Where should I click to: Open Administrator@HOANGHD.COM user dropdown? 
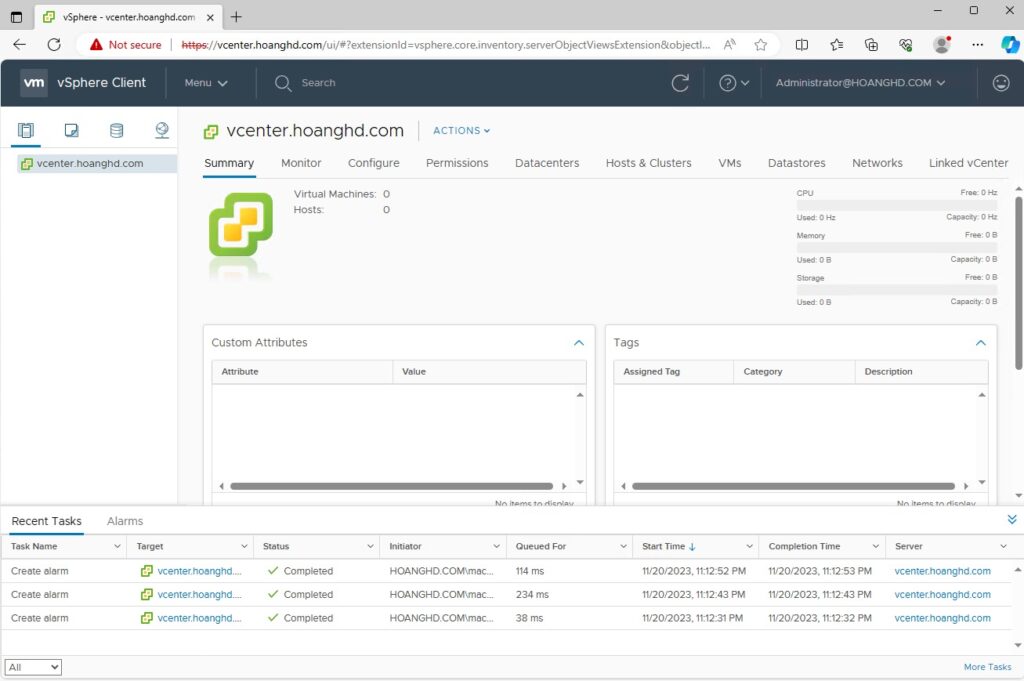tap(860, 83)
